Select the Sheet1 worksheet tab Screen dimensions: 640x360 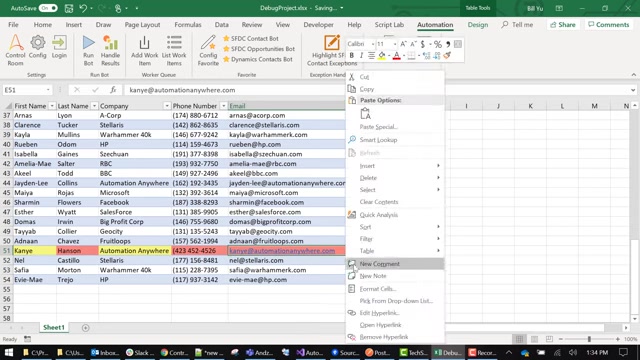[54, 327]
